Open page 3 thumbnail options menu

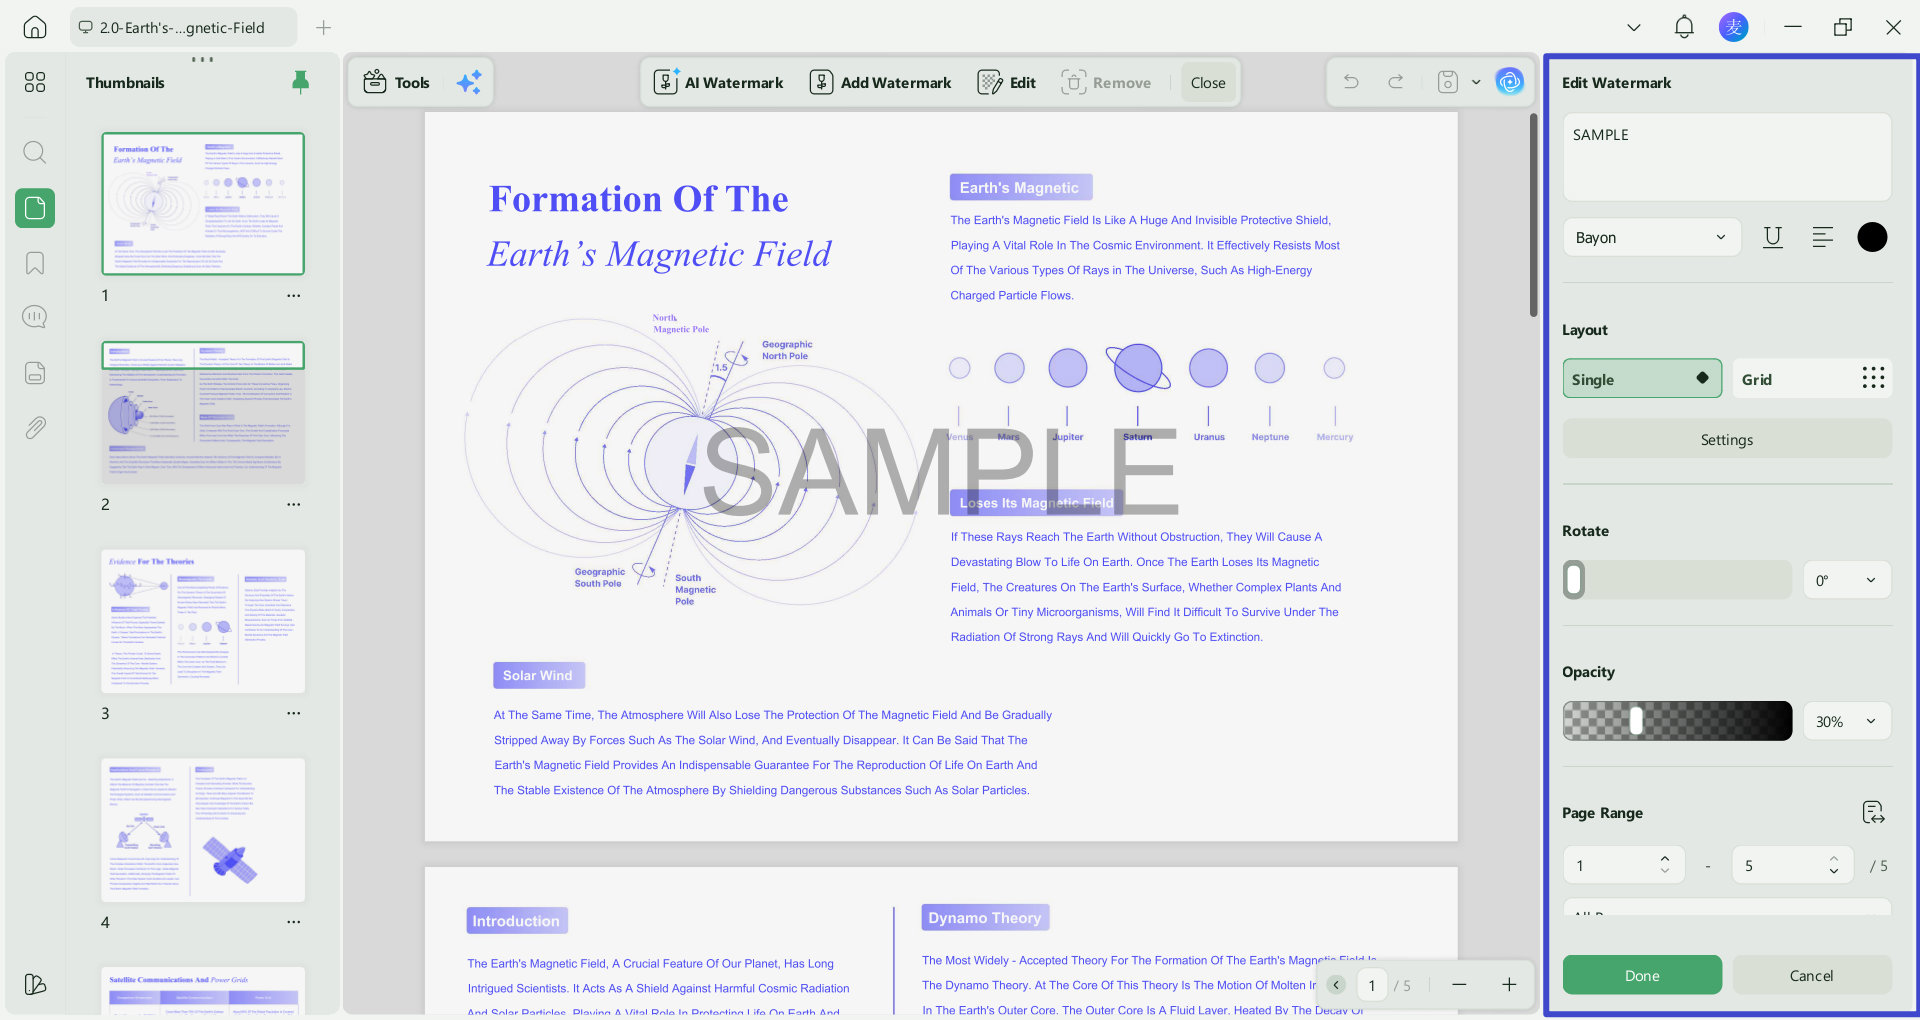coord(293,714)
